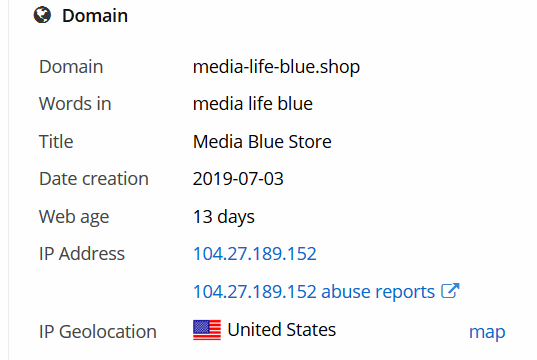Click the 13 days web age value
The width and height of the screenshot is (537, 360).
pyautogui.click(x=224, y=217)
